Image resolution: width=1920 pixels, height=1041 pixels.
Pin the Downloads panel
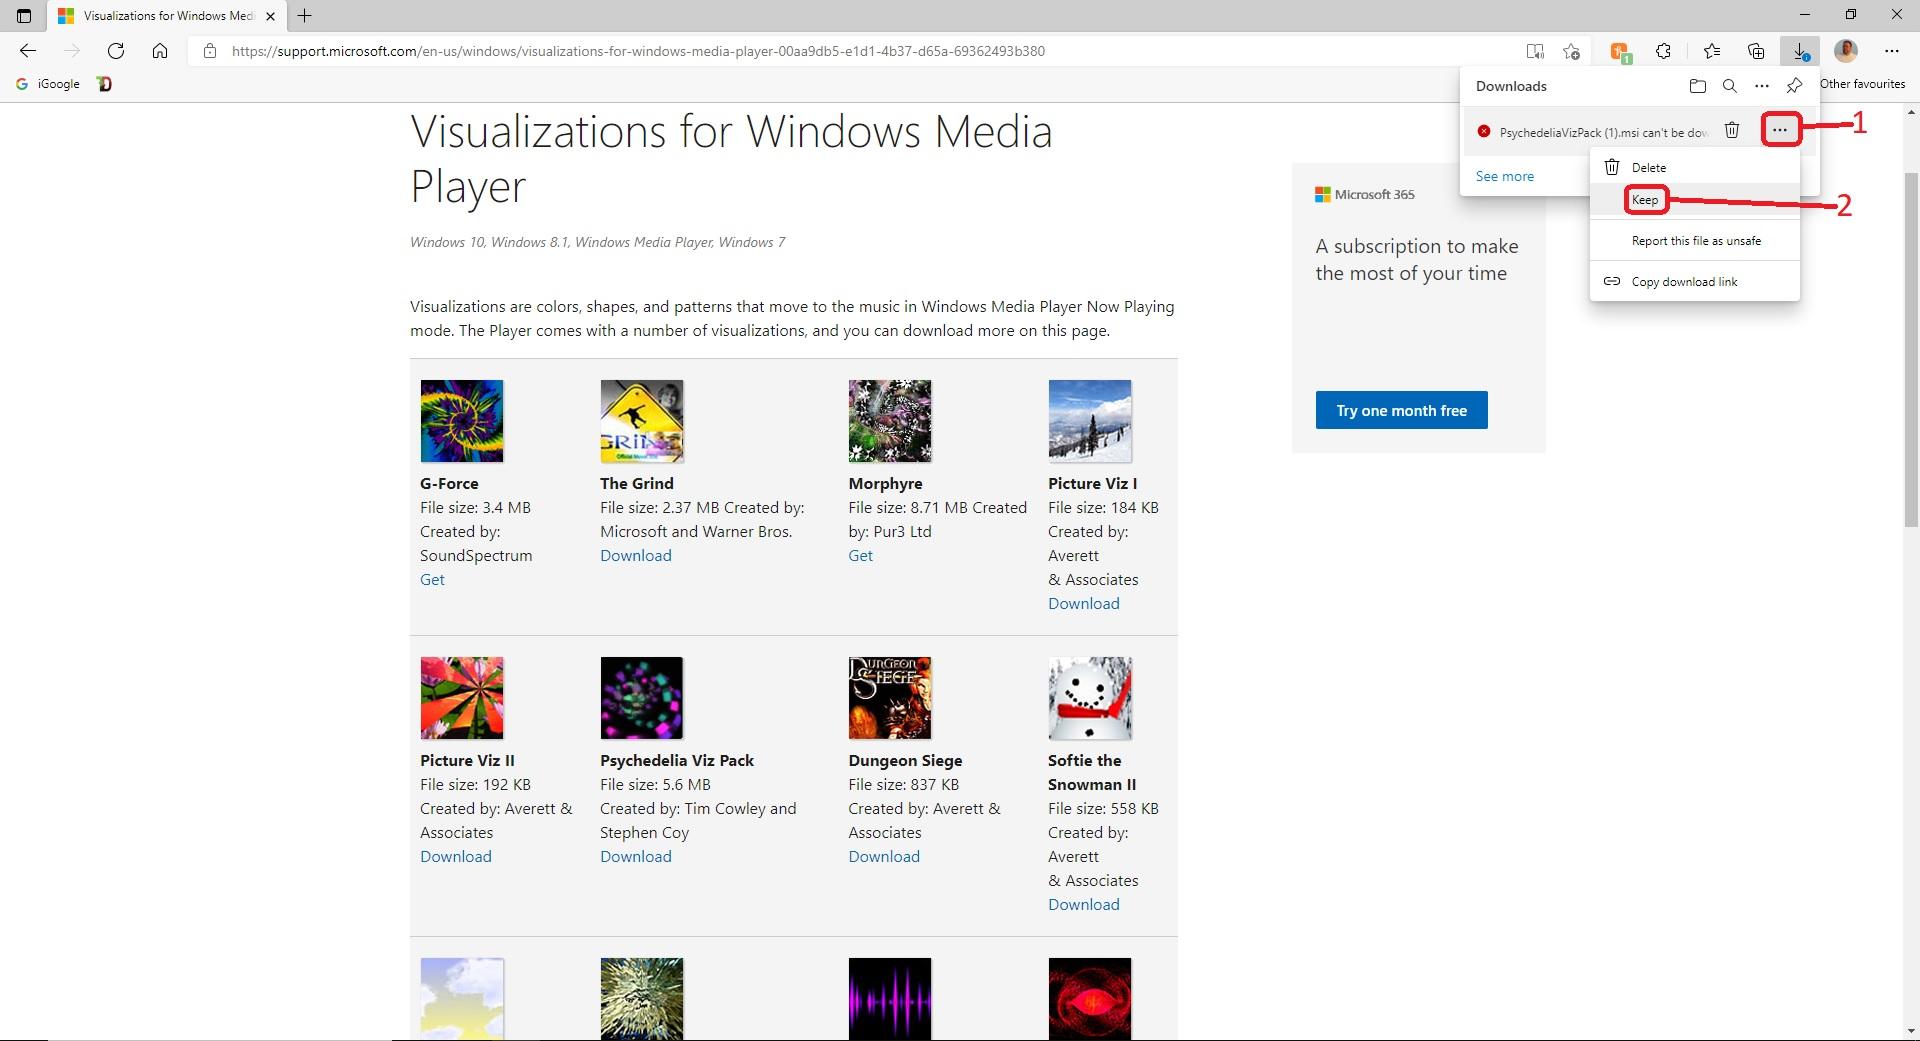pos(1795,86)
